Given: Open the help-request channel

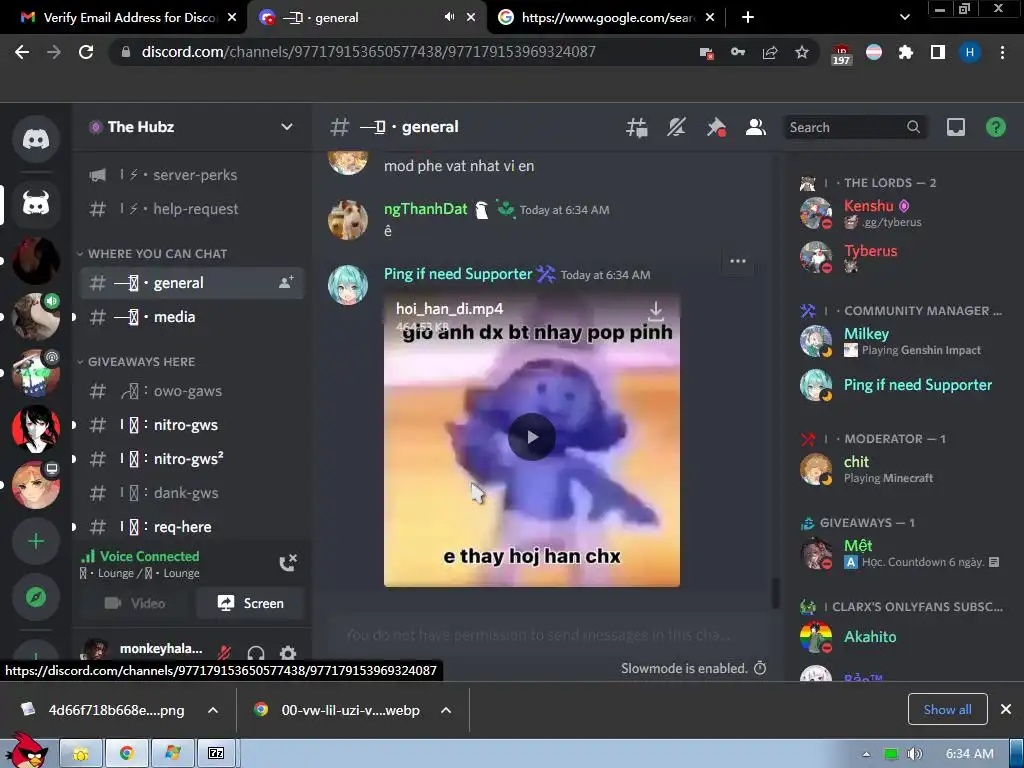Looking at the screenshot, I should click(192, 209).
